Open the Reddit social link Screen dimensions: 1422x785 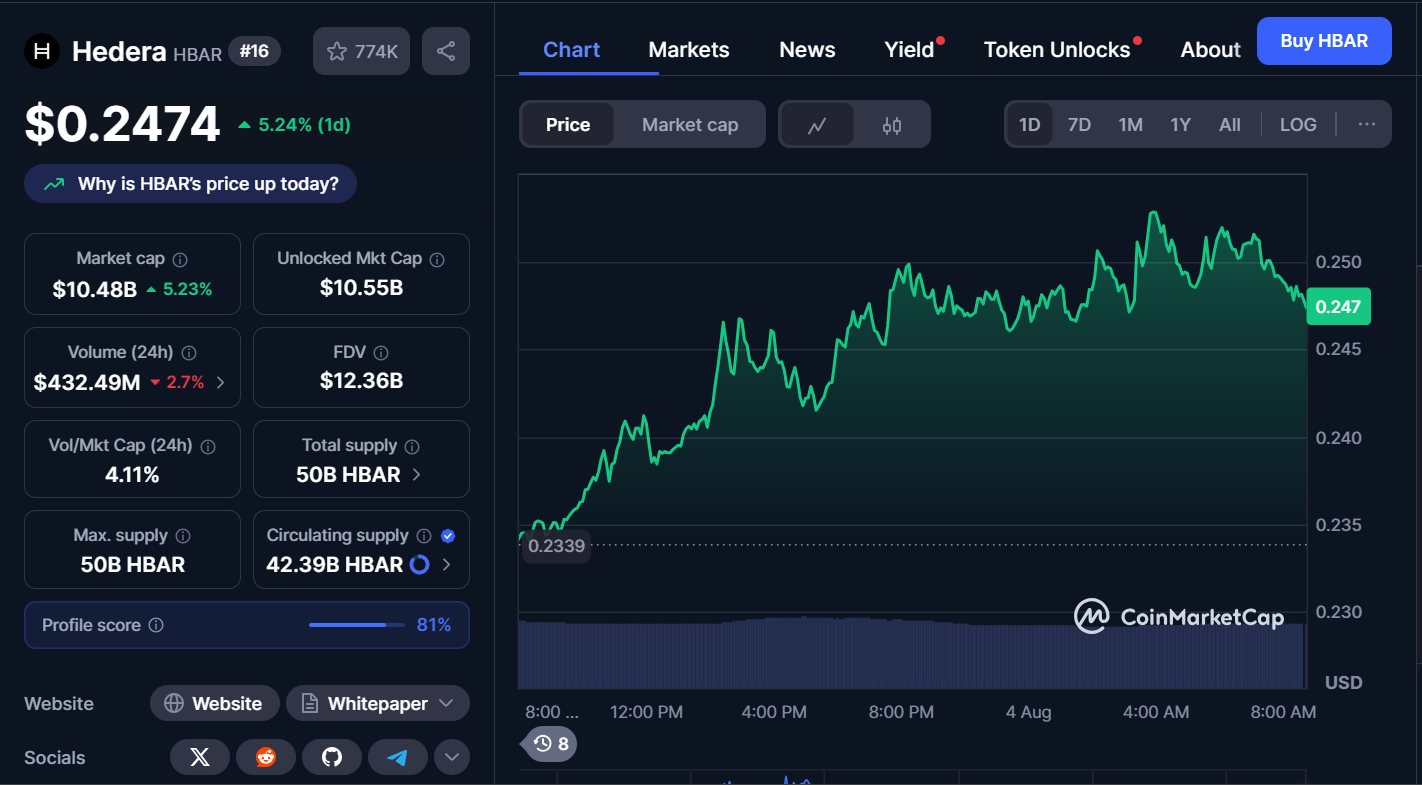pyautogui.click(x=266, y=758)
